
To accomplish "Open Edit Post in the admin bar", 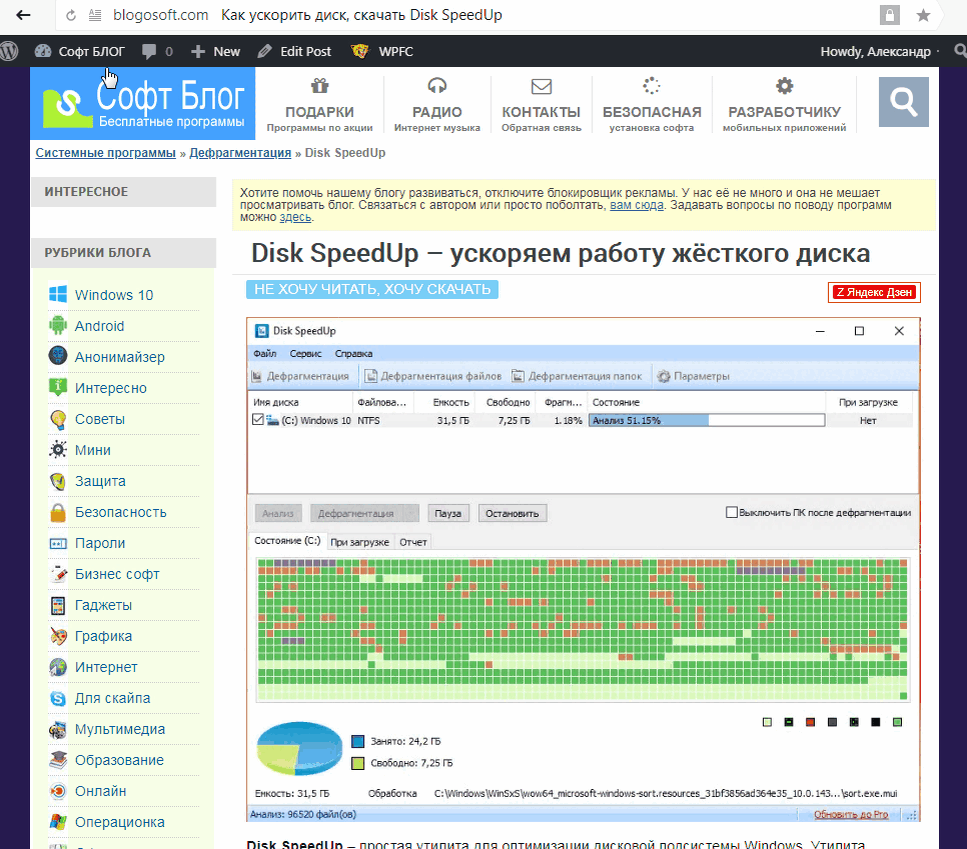I will pos(295,52).
